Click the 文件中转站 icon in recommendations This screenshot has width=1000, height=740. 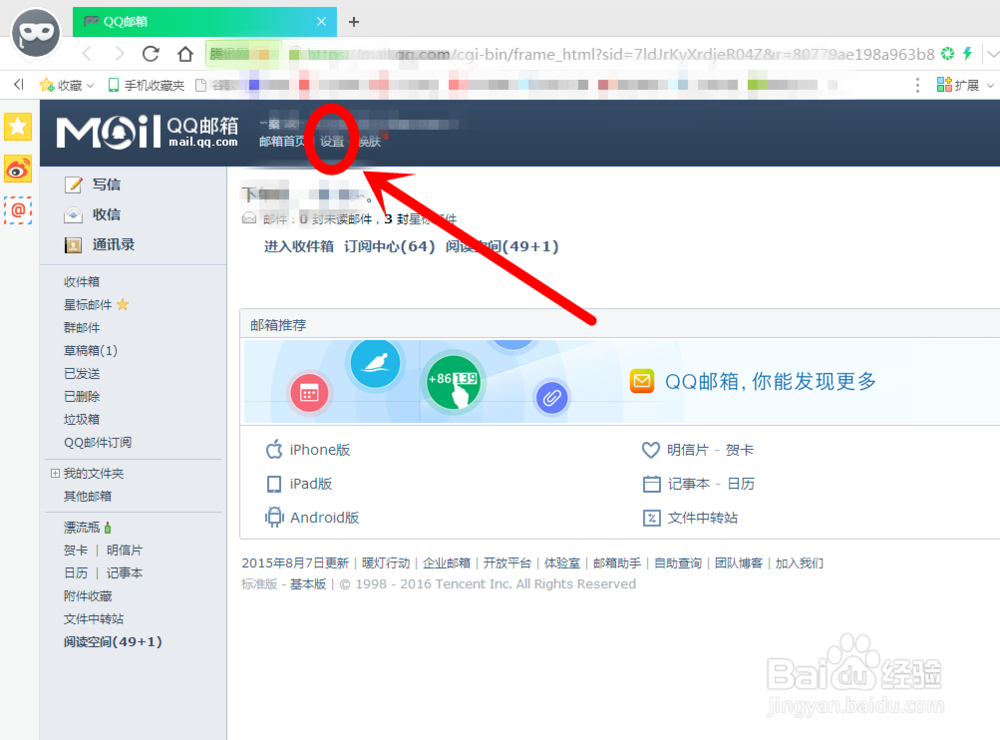(x=651, y=517)
